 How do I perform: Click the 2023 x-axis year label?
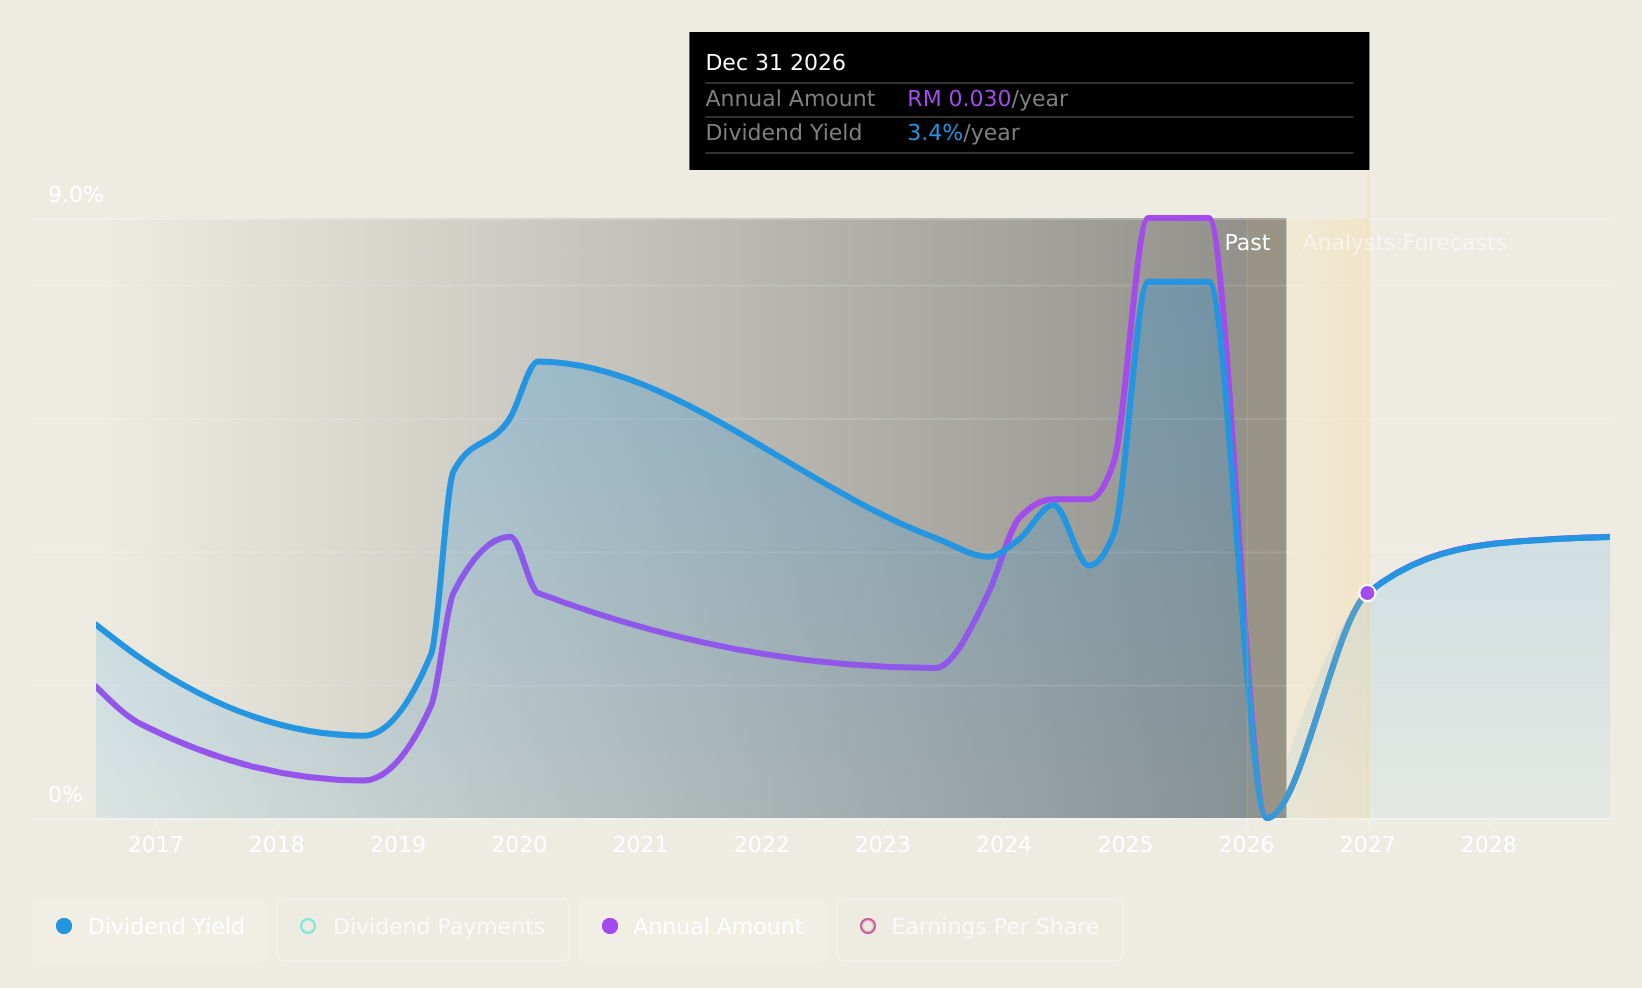[x=883, y=845]
